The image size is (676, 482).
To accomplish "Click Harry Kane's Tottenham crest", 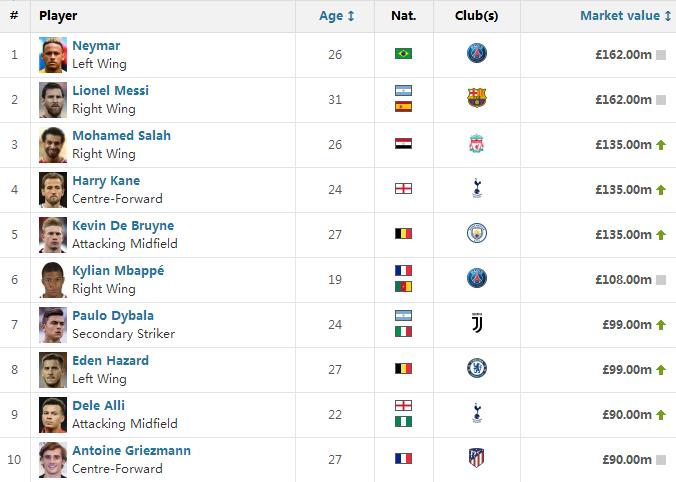I will pyautogui.click(x=477, y=189).
